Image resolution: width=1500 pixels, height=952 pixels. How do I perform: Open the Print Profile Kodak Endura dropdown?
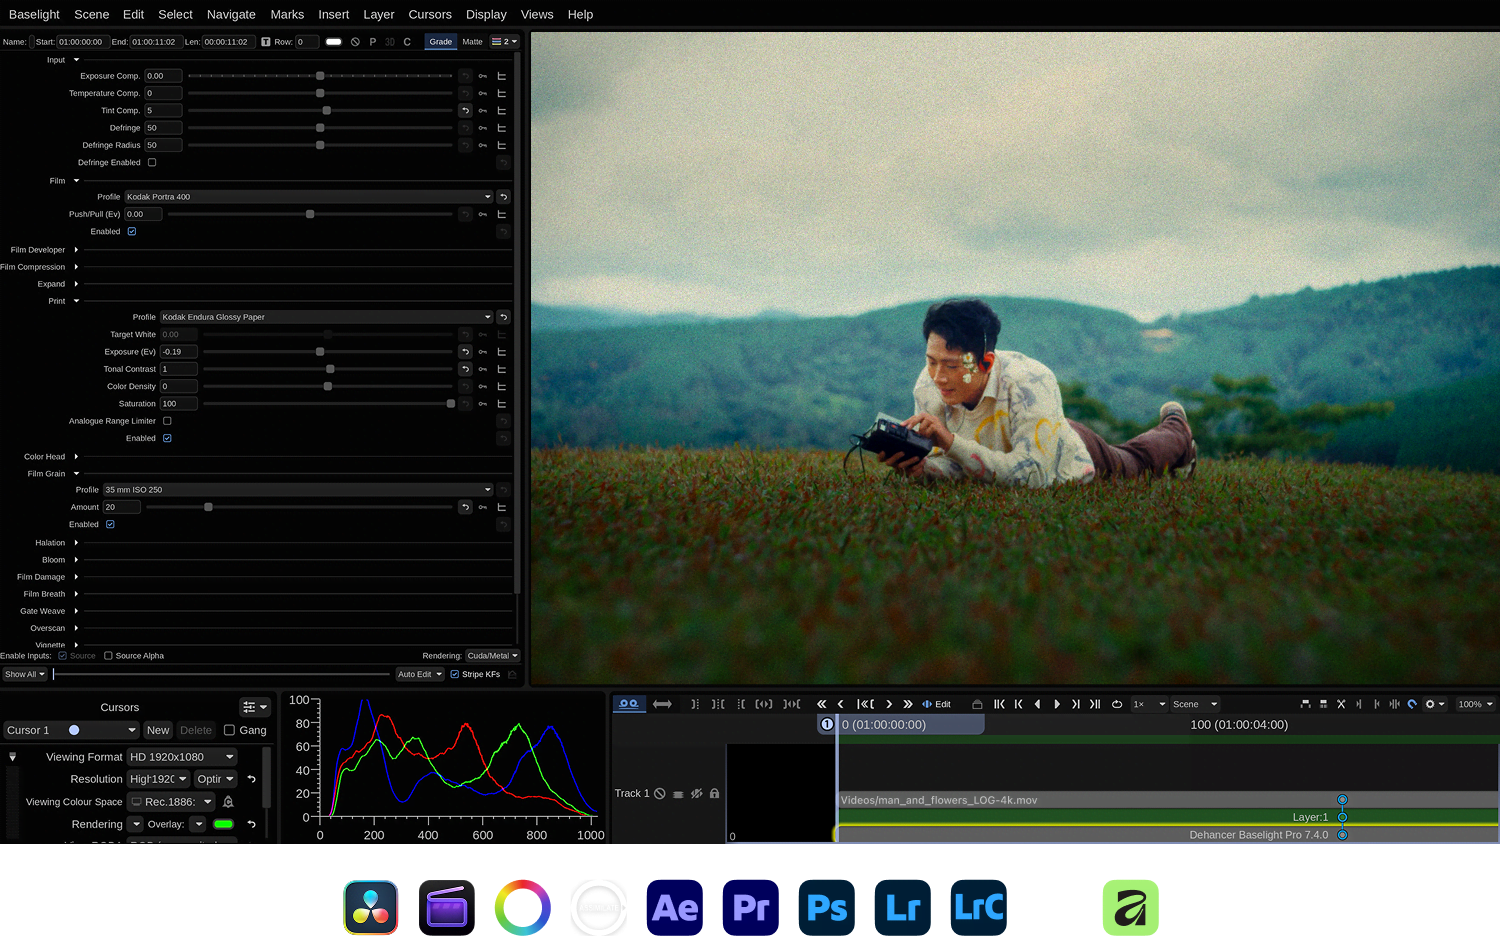(x=327, y=317)
